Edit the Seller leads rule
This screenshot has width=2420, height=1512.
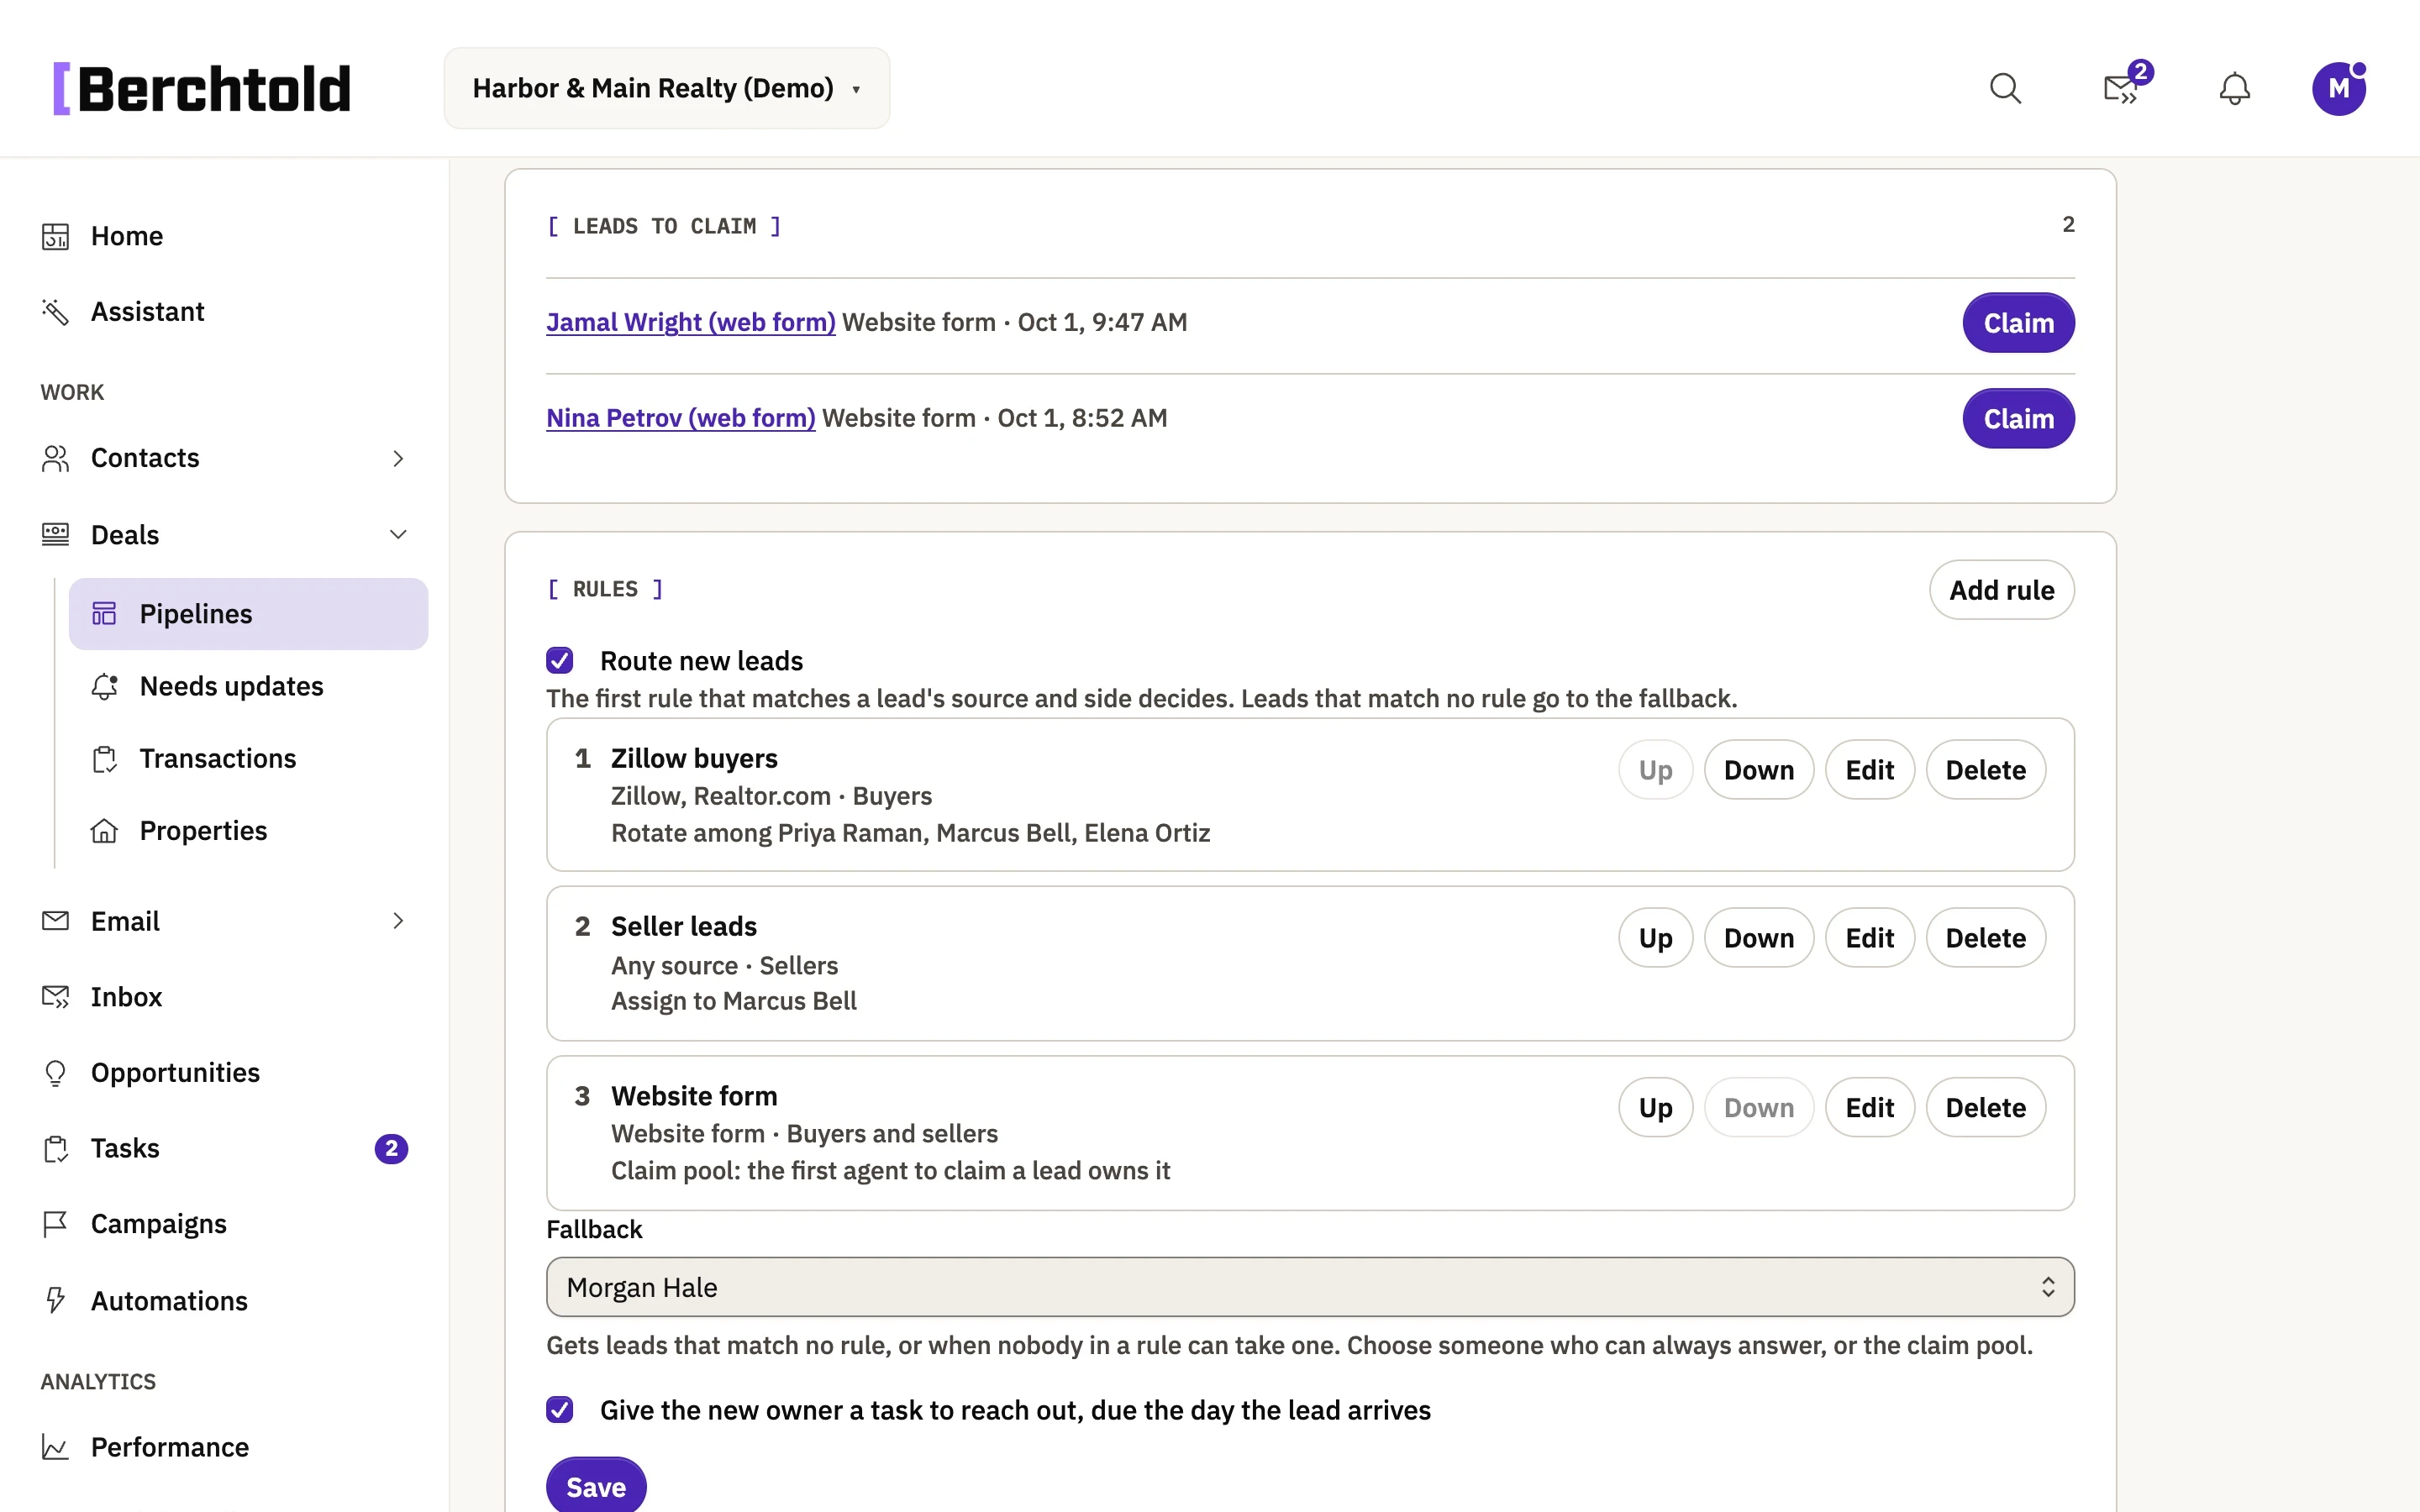(x=1869, y=938)
